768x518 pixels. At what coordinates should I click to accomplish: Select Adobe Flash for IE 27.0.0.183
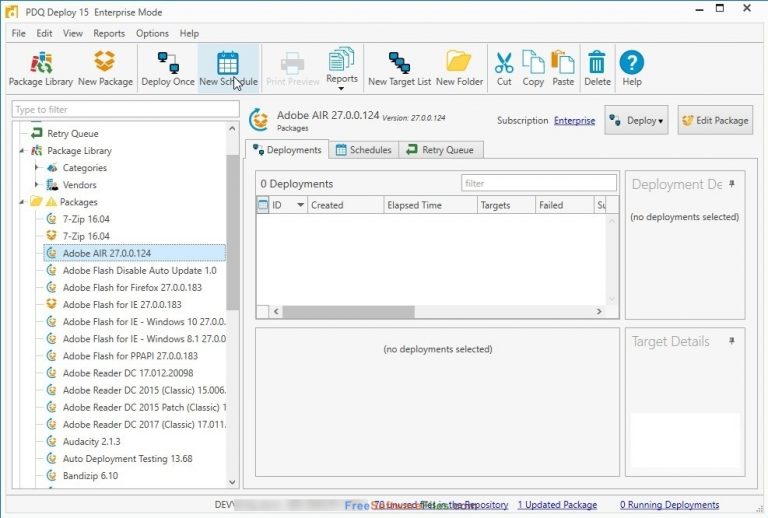point(122,305)
